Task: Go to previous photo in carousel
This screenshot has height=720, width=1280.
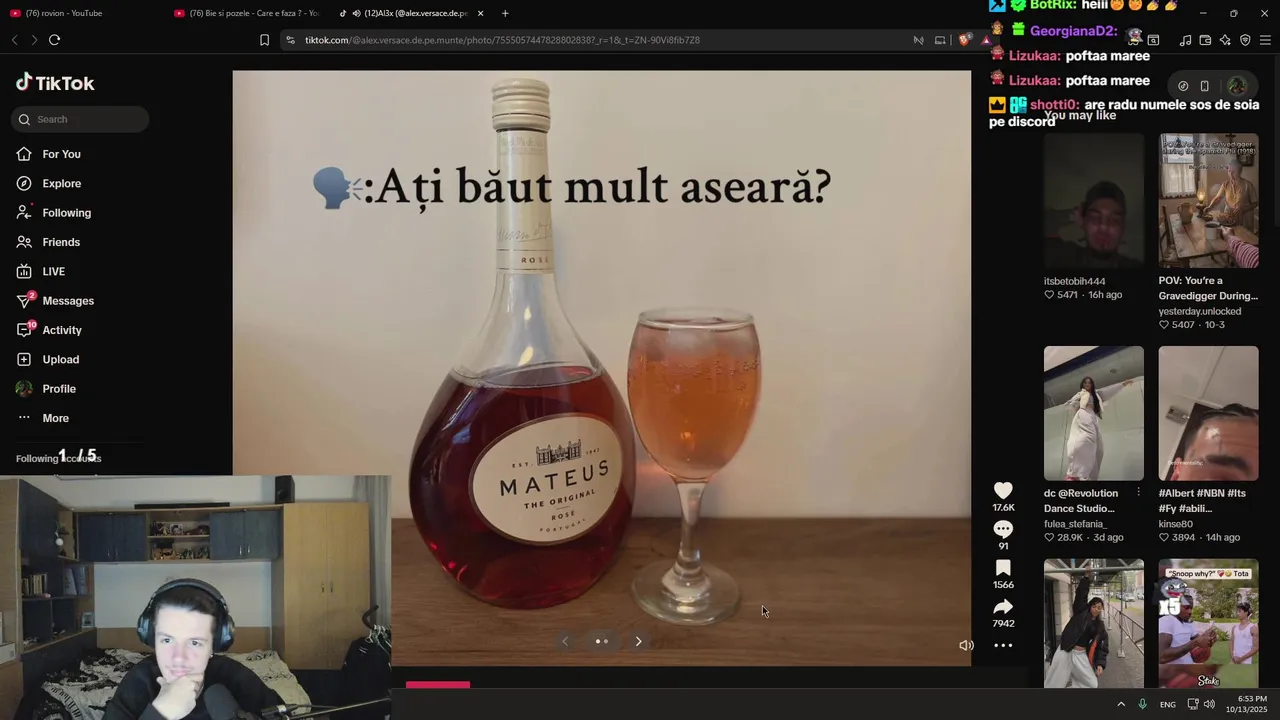Action: click(x=565, y=641)
